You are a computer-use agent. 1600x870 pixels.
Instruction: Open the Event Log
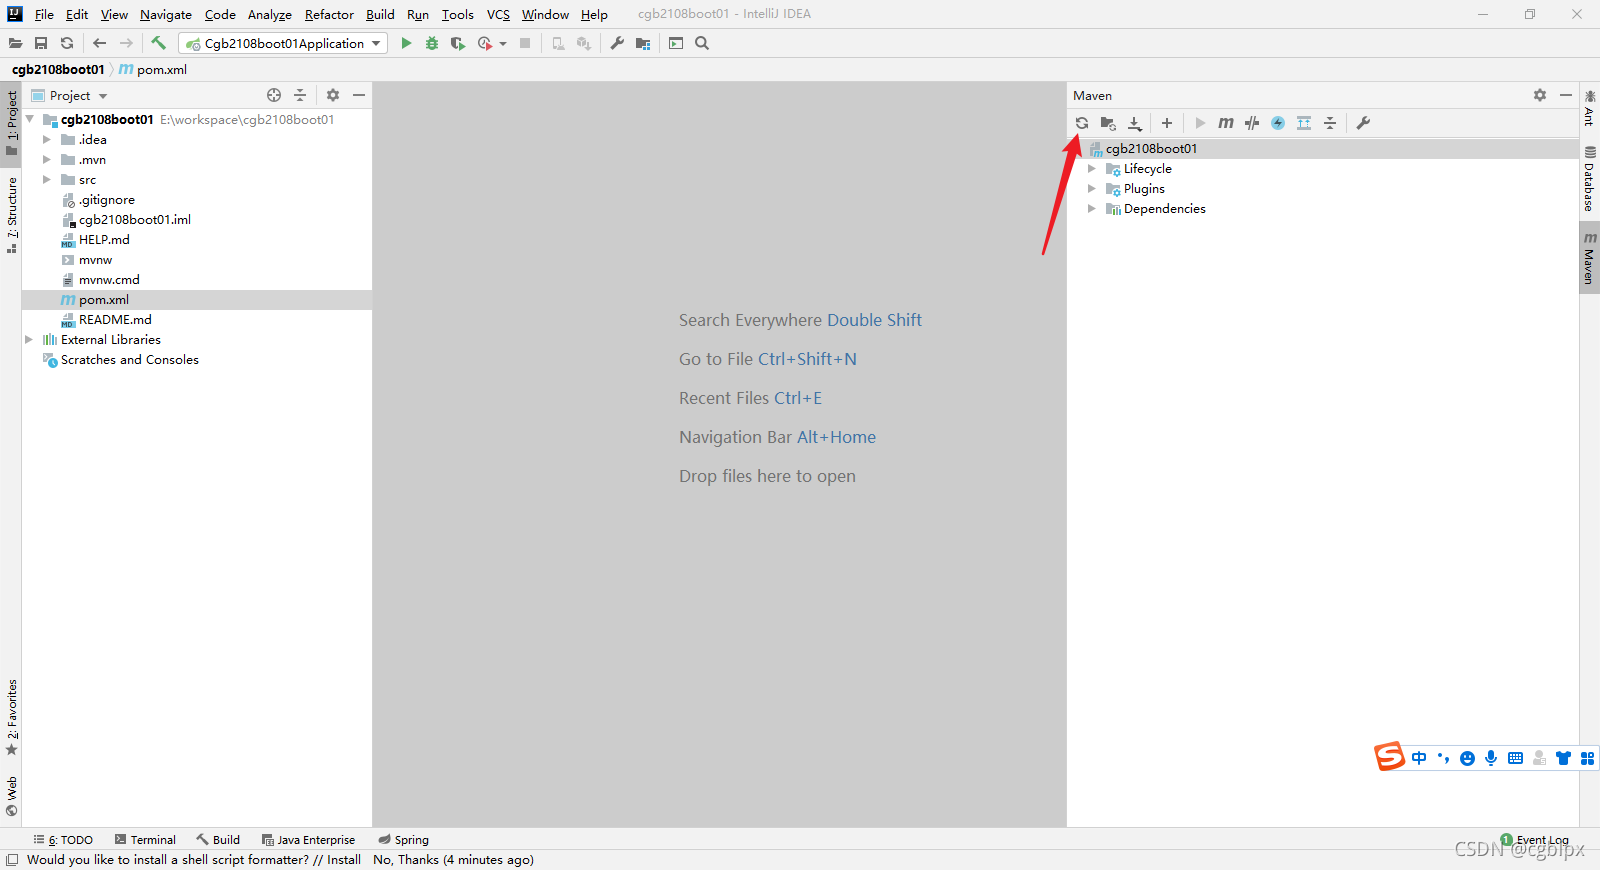[1535, 840]
